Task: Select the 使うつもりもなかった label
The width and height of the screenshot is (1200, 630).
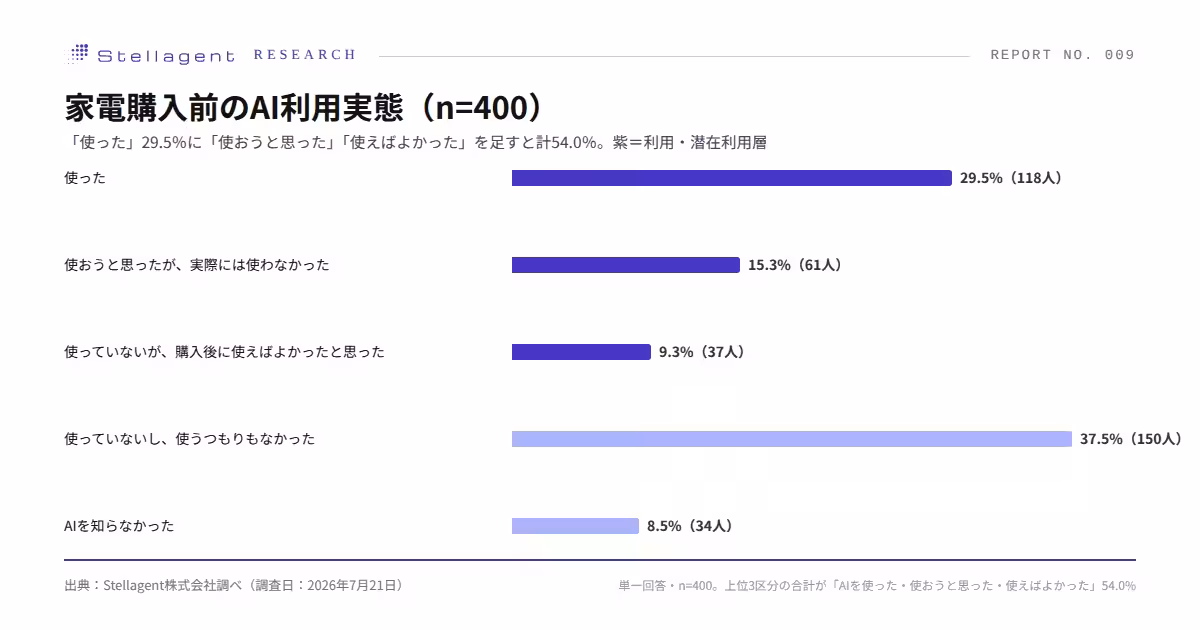Action: (x=189, y=439)
